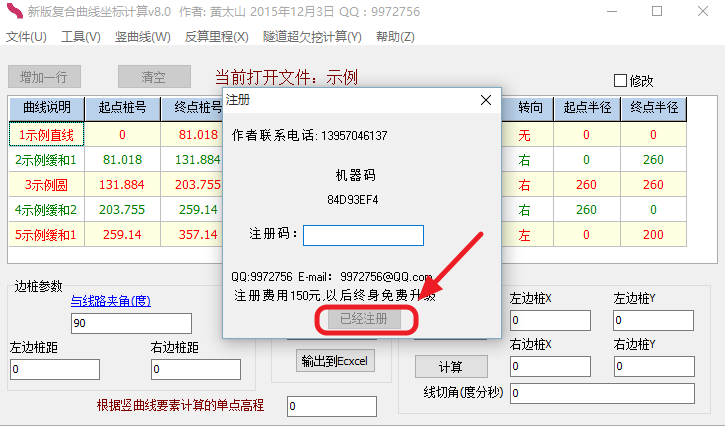
Task: Click the 已经注册 button
Action: point(364,319)
